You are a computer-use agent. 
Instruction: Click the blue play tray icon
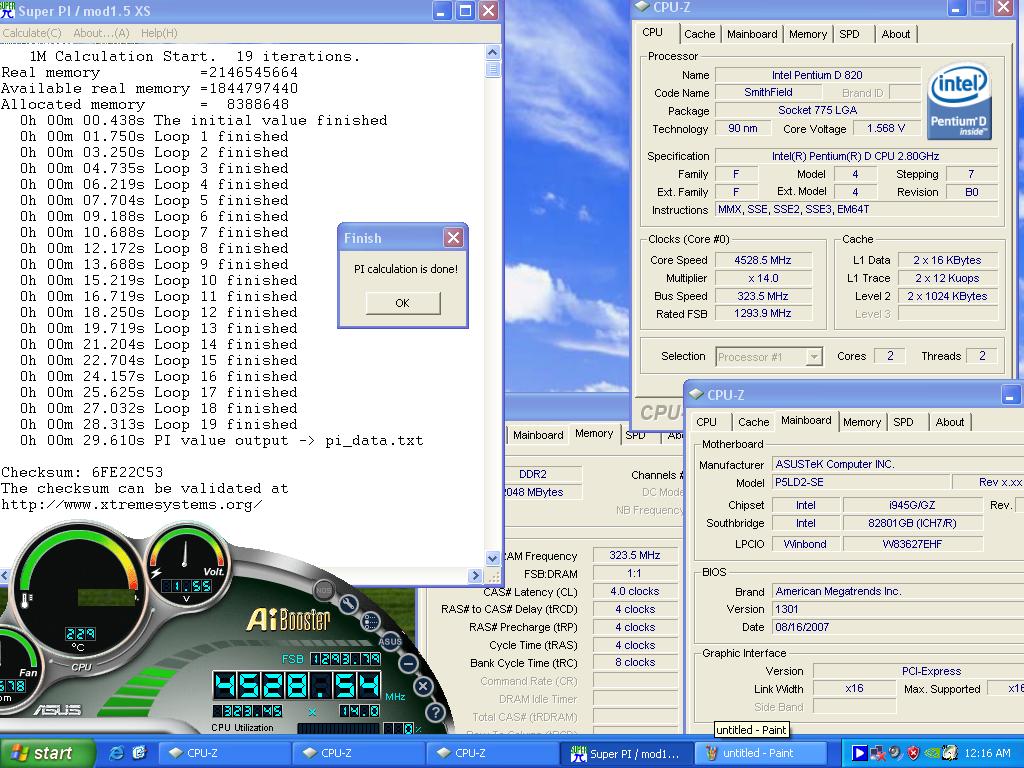tap(859, 753)
